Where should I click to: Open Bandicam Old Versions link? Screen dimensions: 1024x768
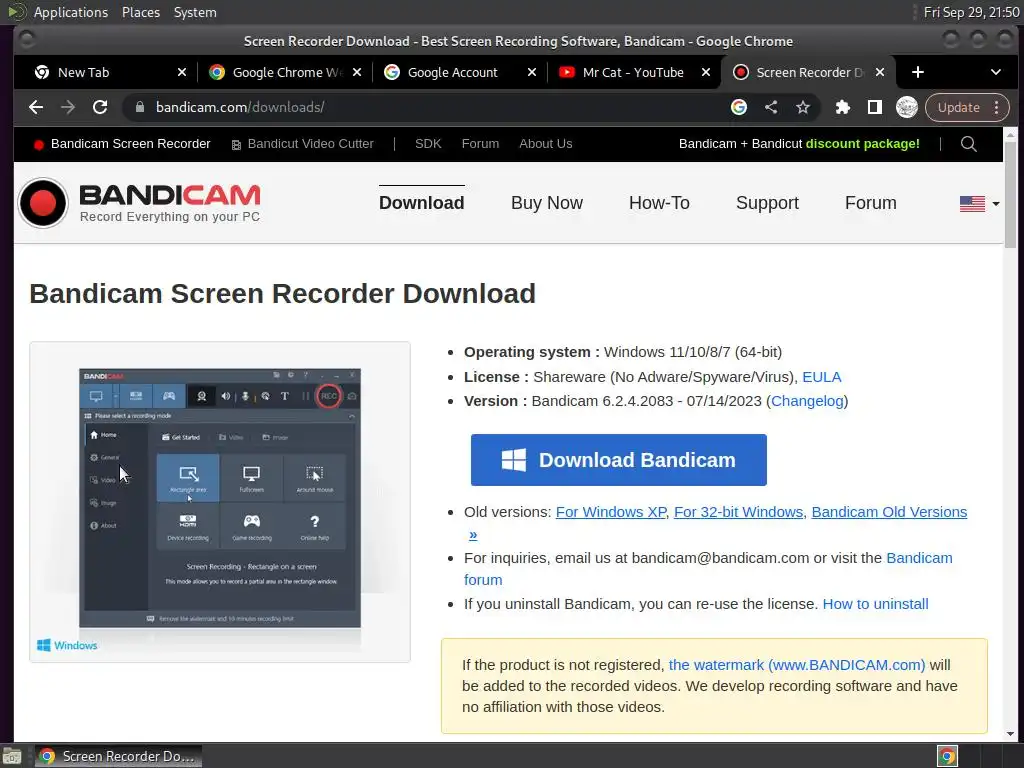point(889,512)
